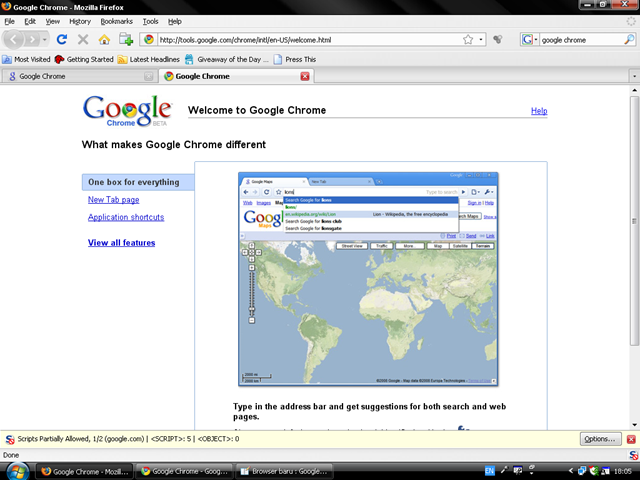Click the 'New Tab page' link
This screenshot has height=480, width=640.
coord(113,200)
